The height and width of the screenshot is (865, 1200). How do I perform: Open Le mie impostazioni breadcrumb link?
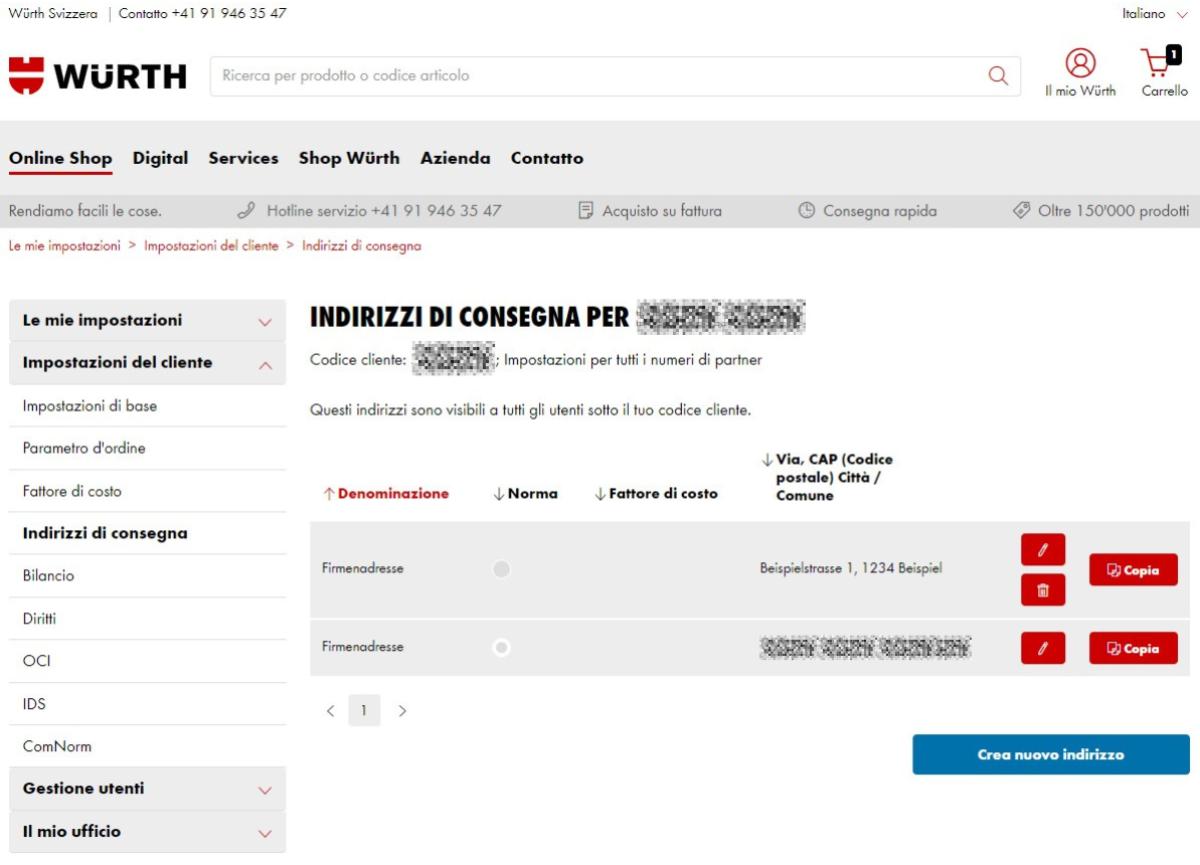65,246
